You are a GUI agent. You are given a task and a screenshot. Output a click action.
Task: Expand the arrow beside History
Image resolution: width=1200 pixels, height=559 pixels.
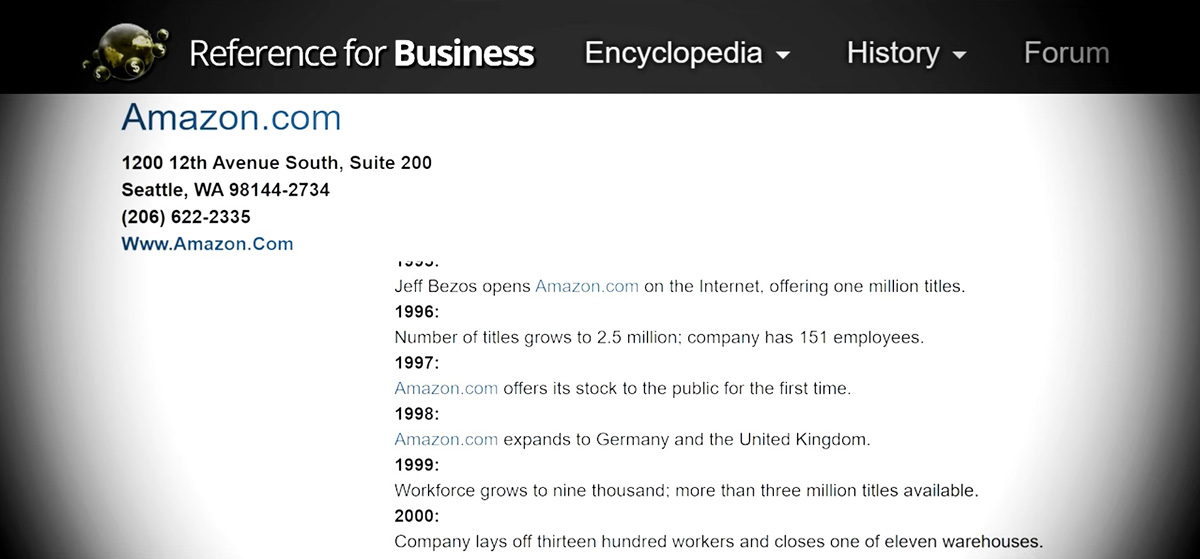[960, 55]
